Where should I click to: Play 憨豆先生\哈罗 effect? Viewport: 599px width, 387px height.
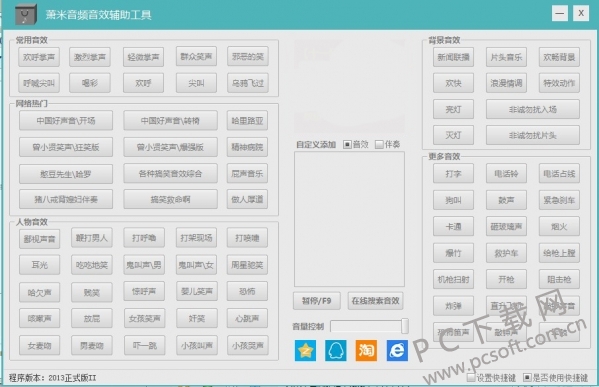click(x=66, y=174)
